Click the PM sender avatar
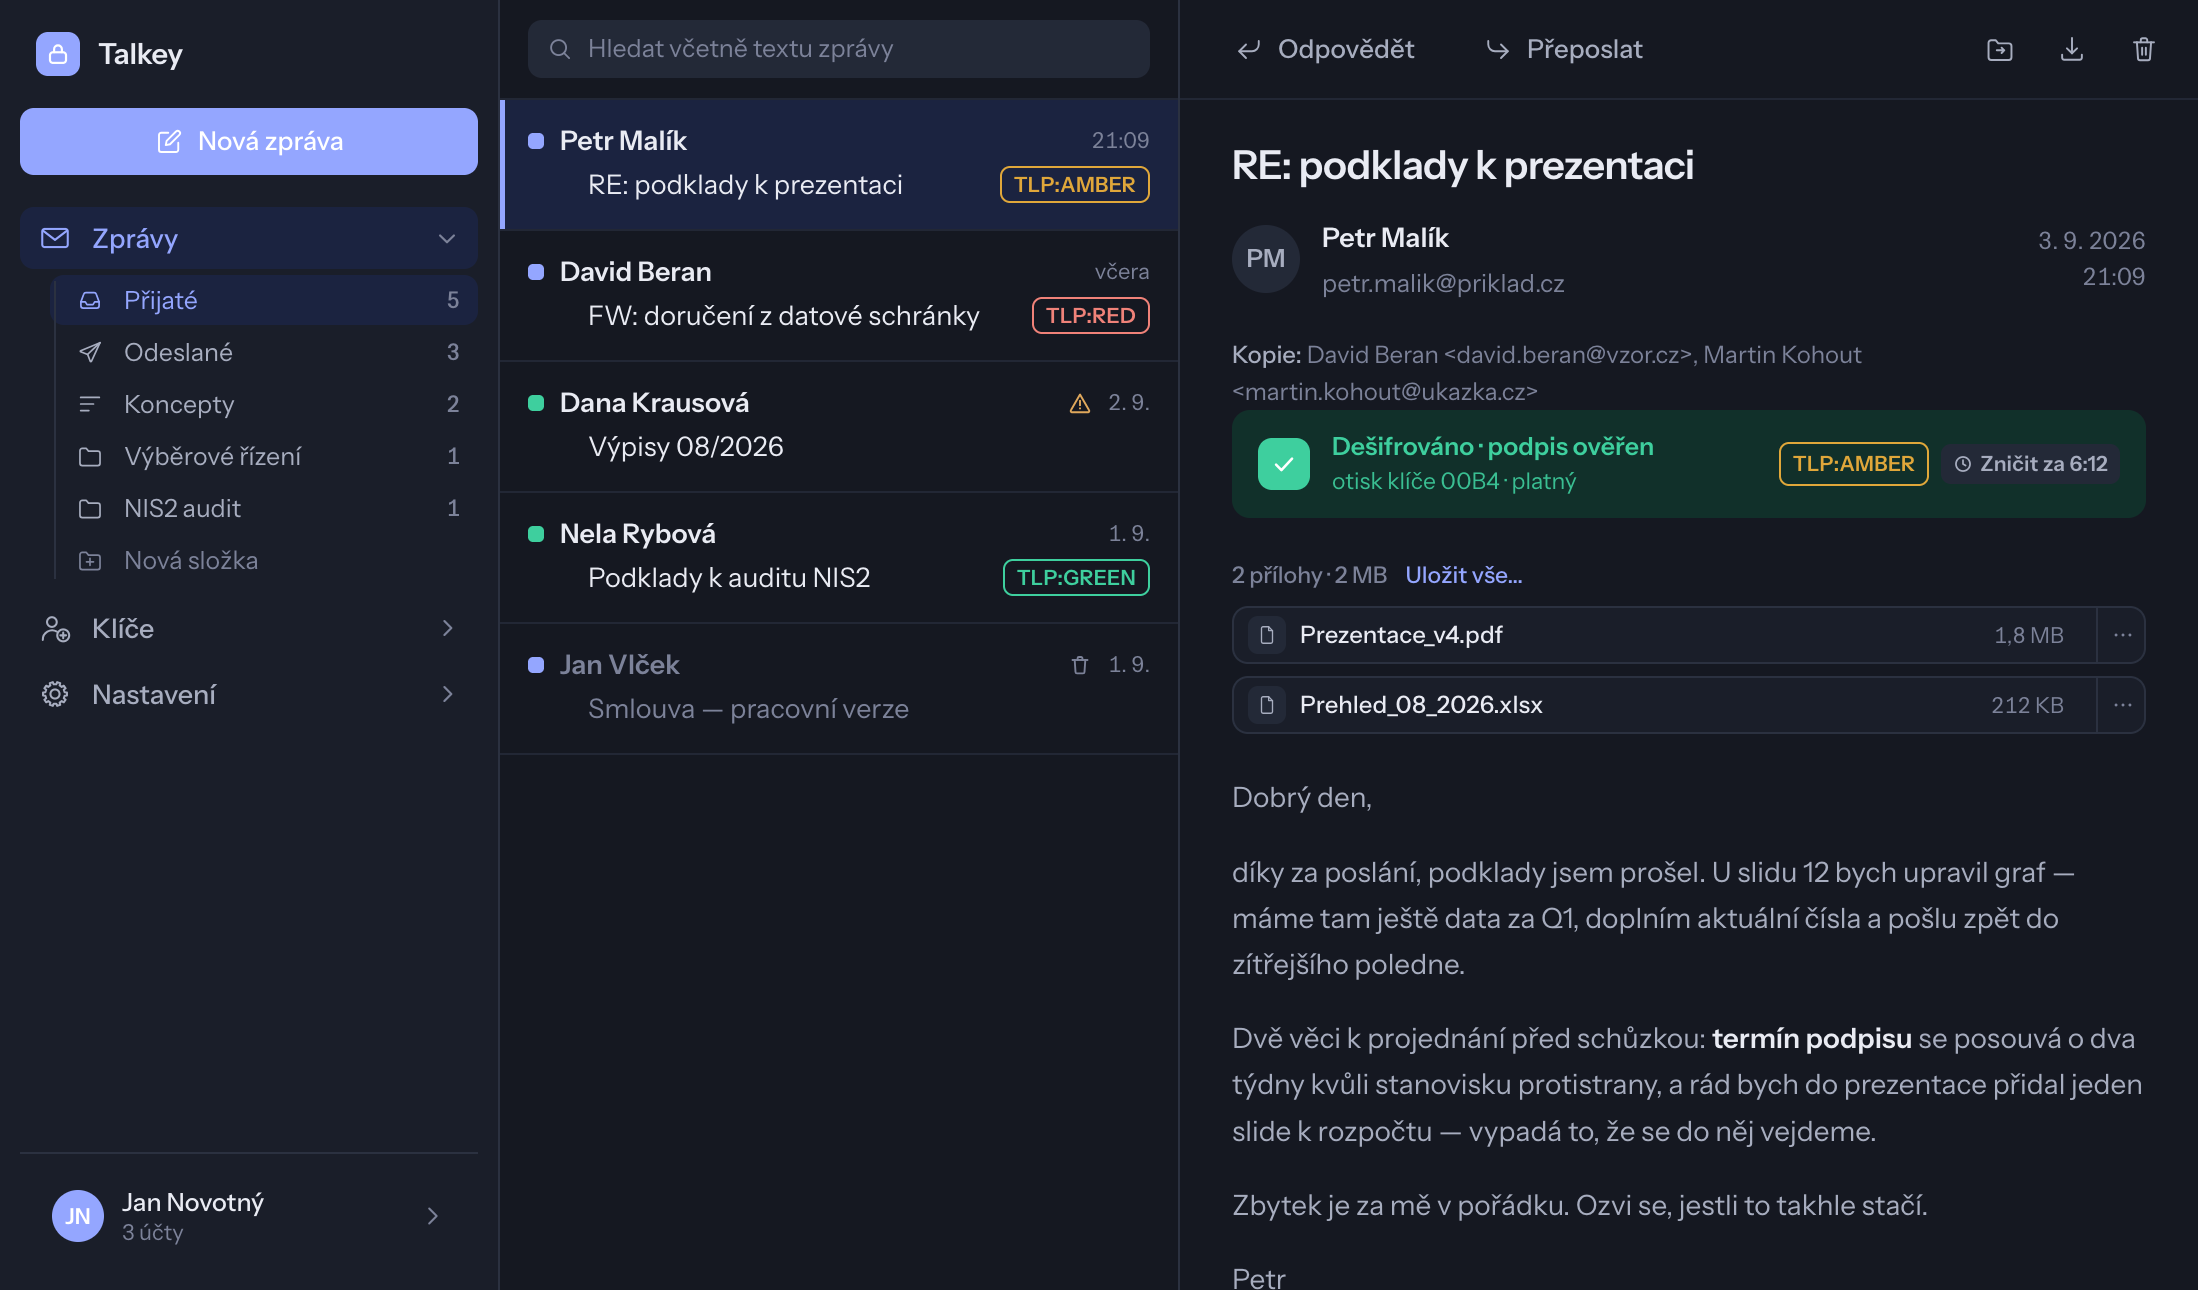This screenshot has width=2198, height=1290. click(1266, 258)
